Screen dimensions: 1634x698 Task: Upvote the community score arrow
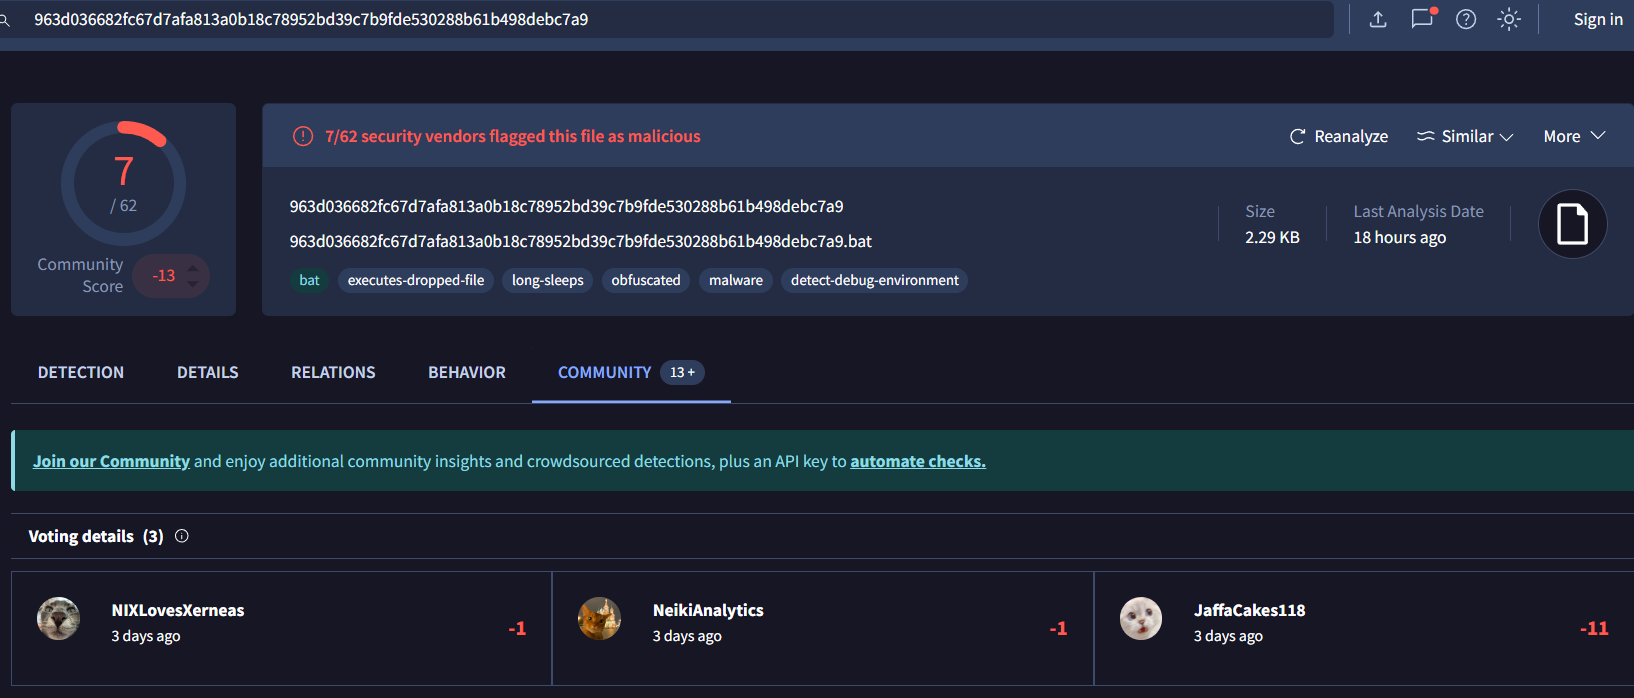(193, 267)
